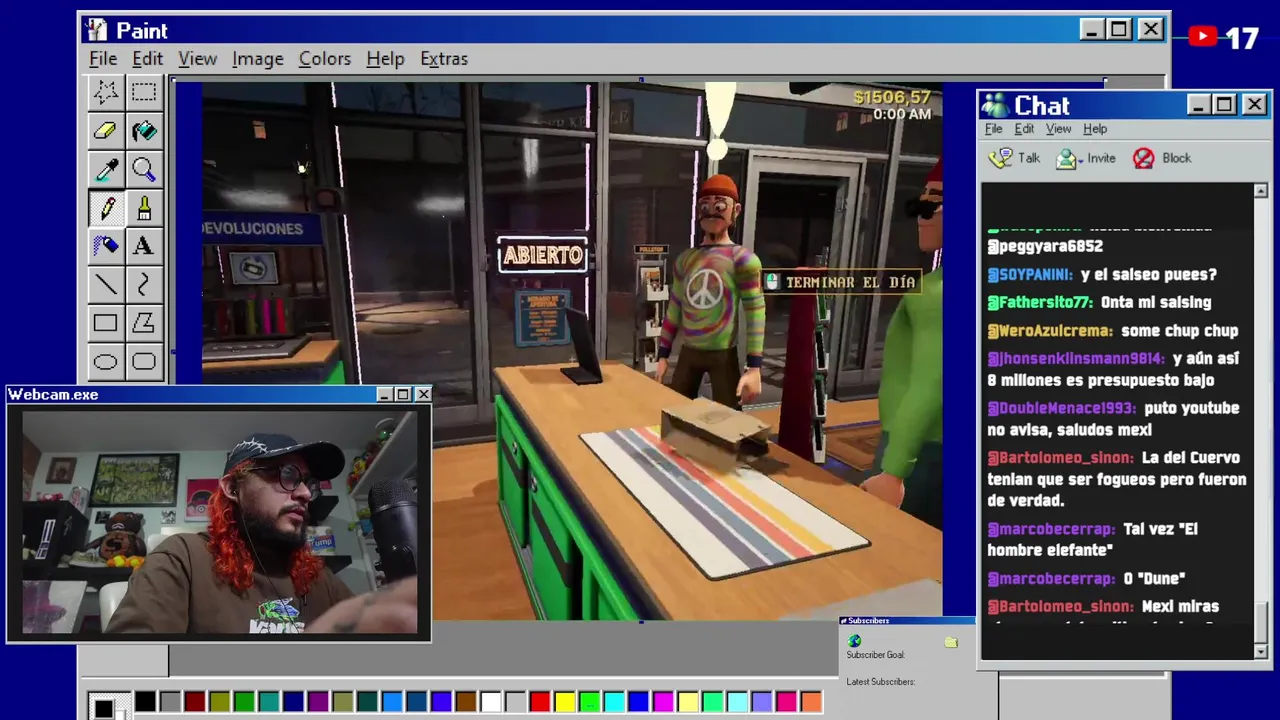Select the rectangular Select tool
The width and height of the screenshot is (1280, 720).
click(x=144, y=93)
